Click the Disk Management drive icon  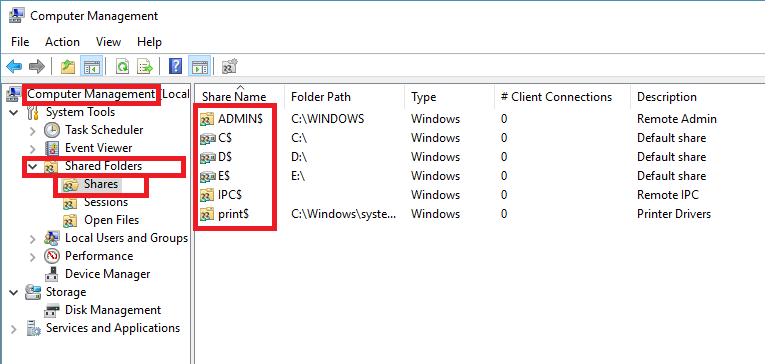coord(52,310)
